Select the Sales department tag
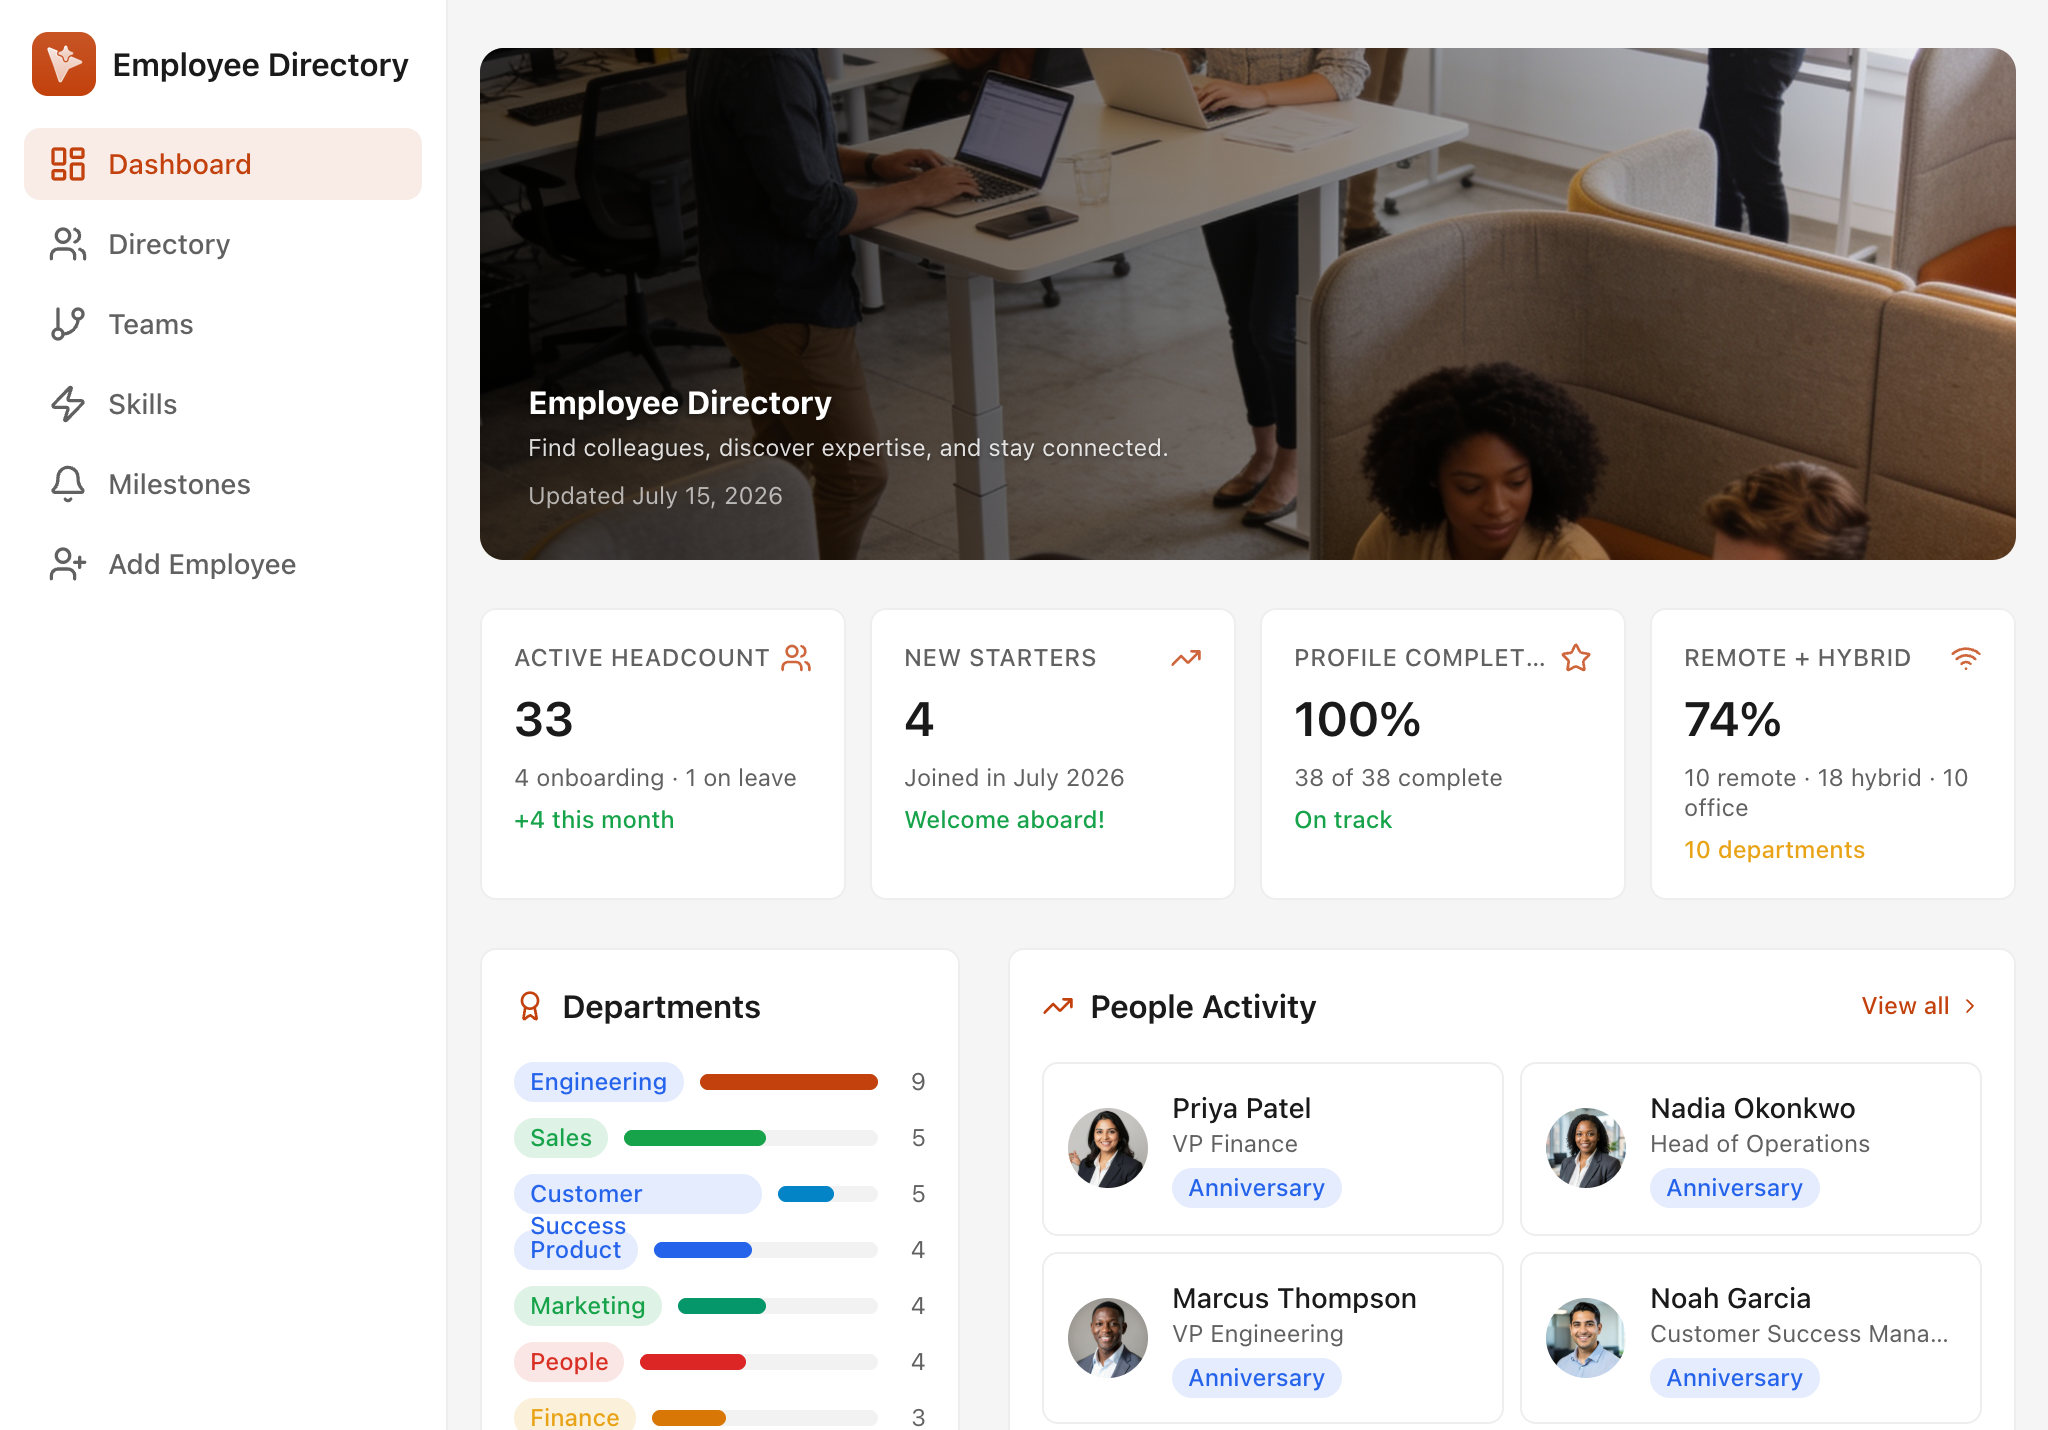This screenshot has height=1430, width=2048. click(561, 1138)
